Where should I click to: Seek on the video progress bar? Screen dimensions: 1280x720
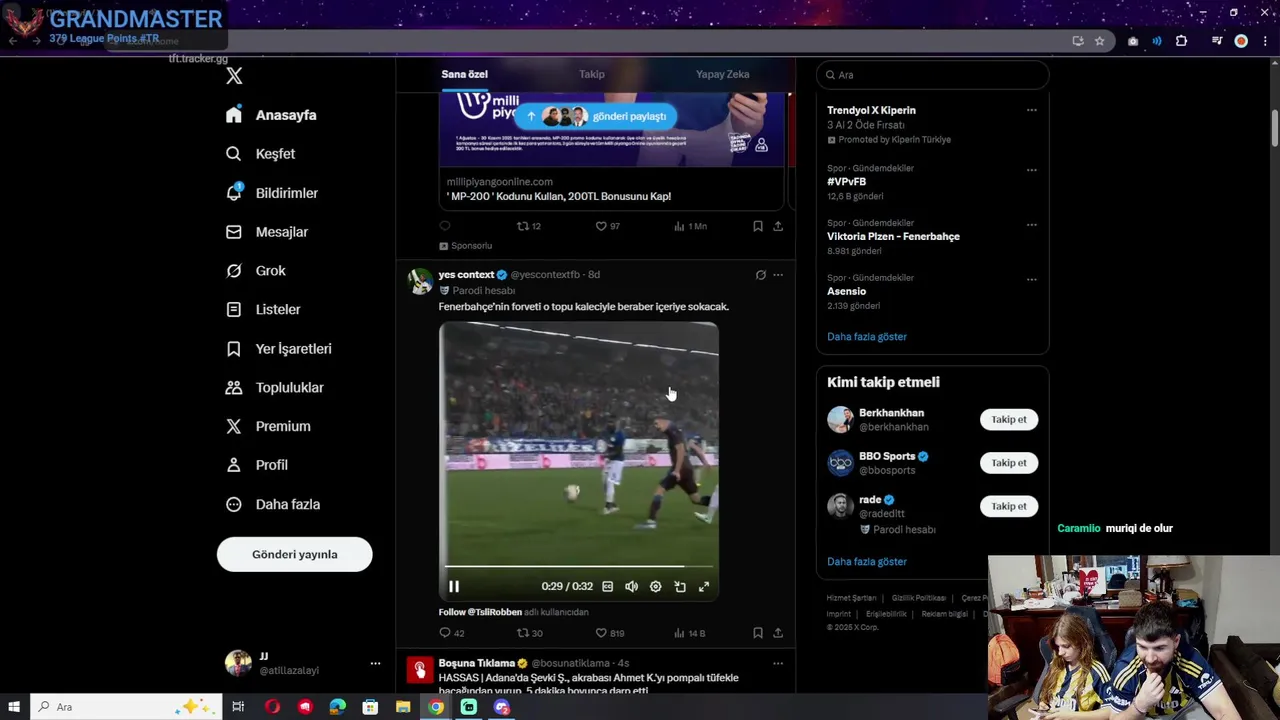[579, 567]
